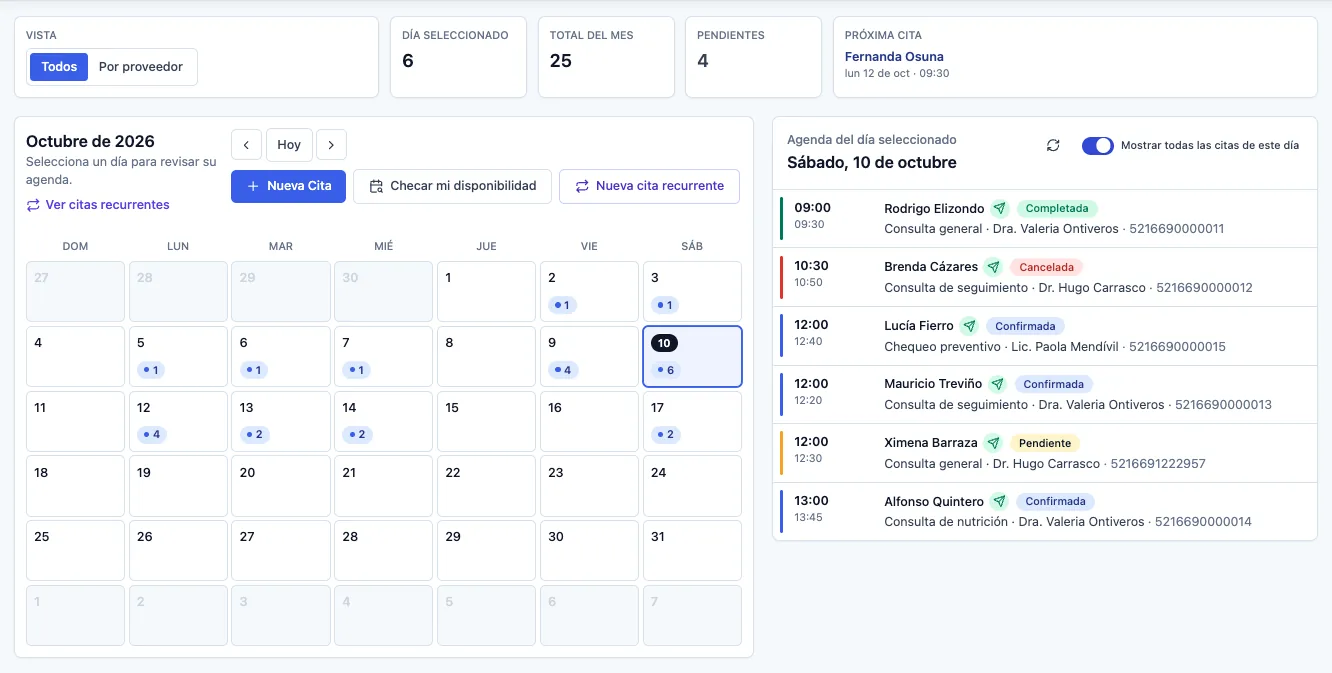Image resolution: width=1332 pixels, height=673 pixels.
Task: Go to next month with right chevron
Action: point(331,145)
